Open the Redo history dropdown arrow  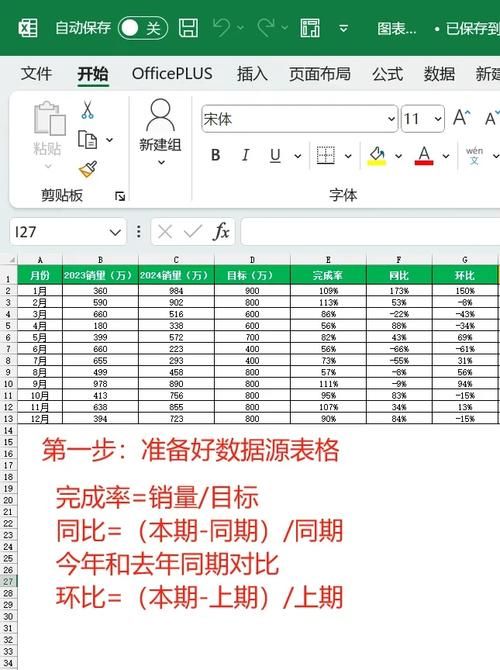(285, 28)
